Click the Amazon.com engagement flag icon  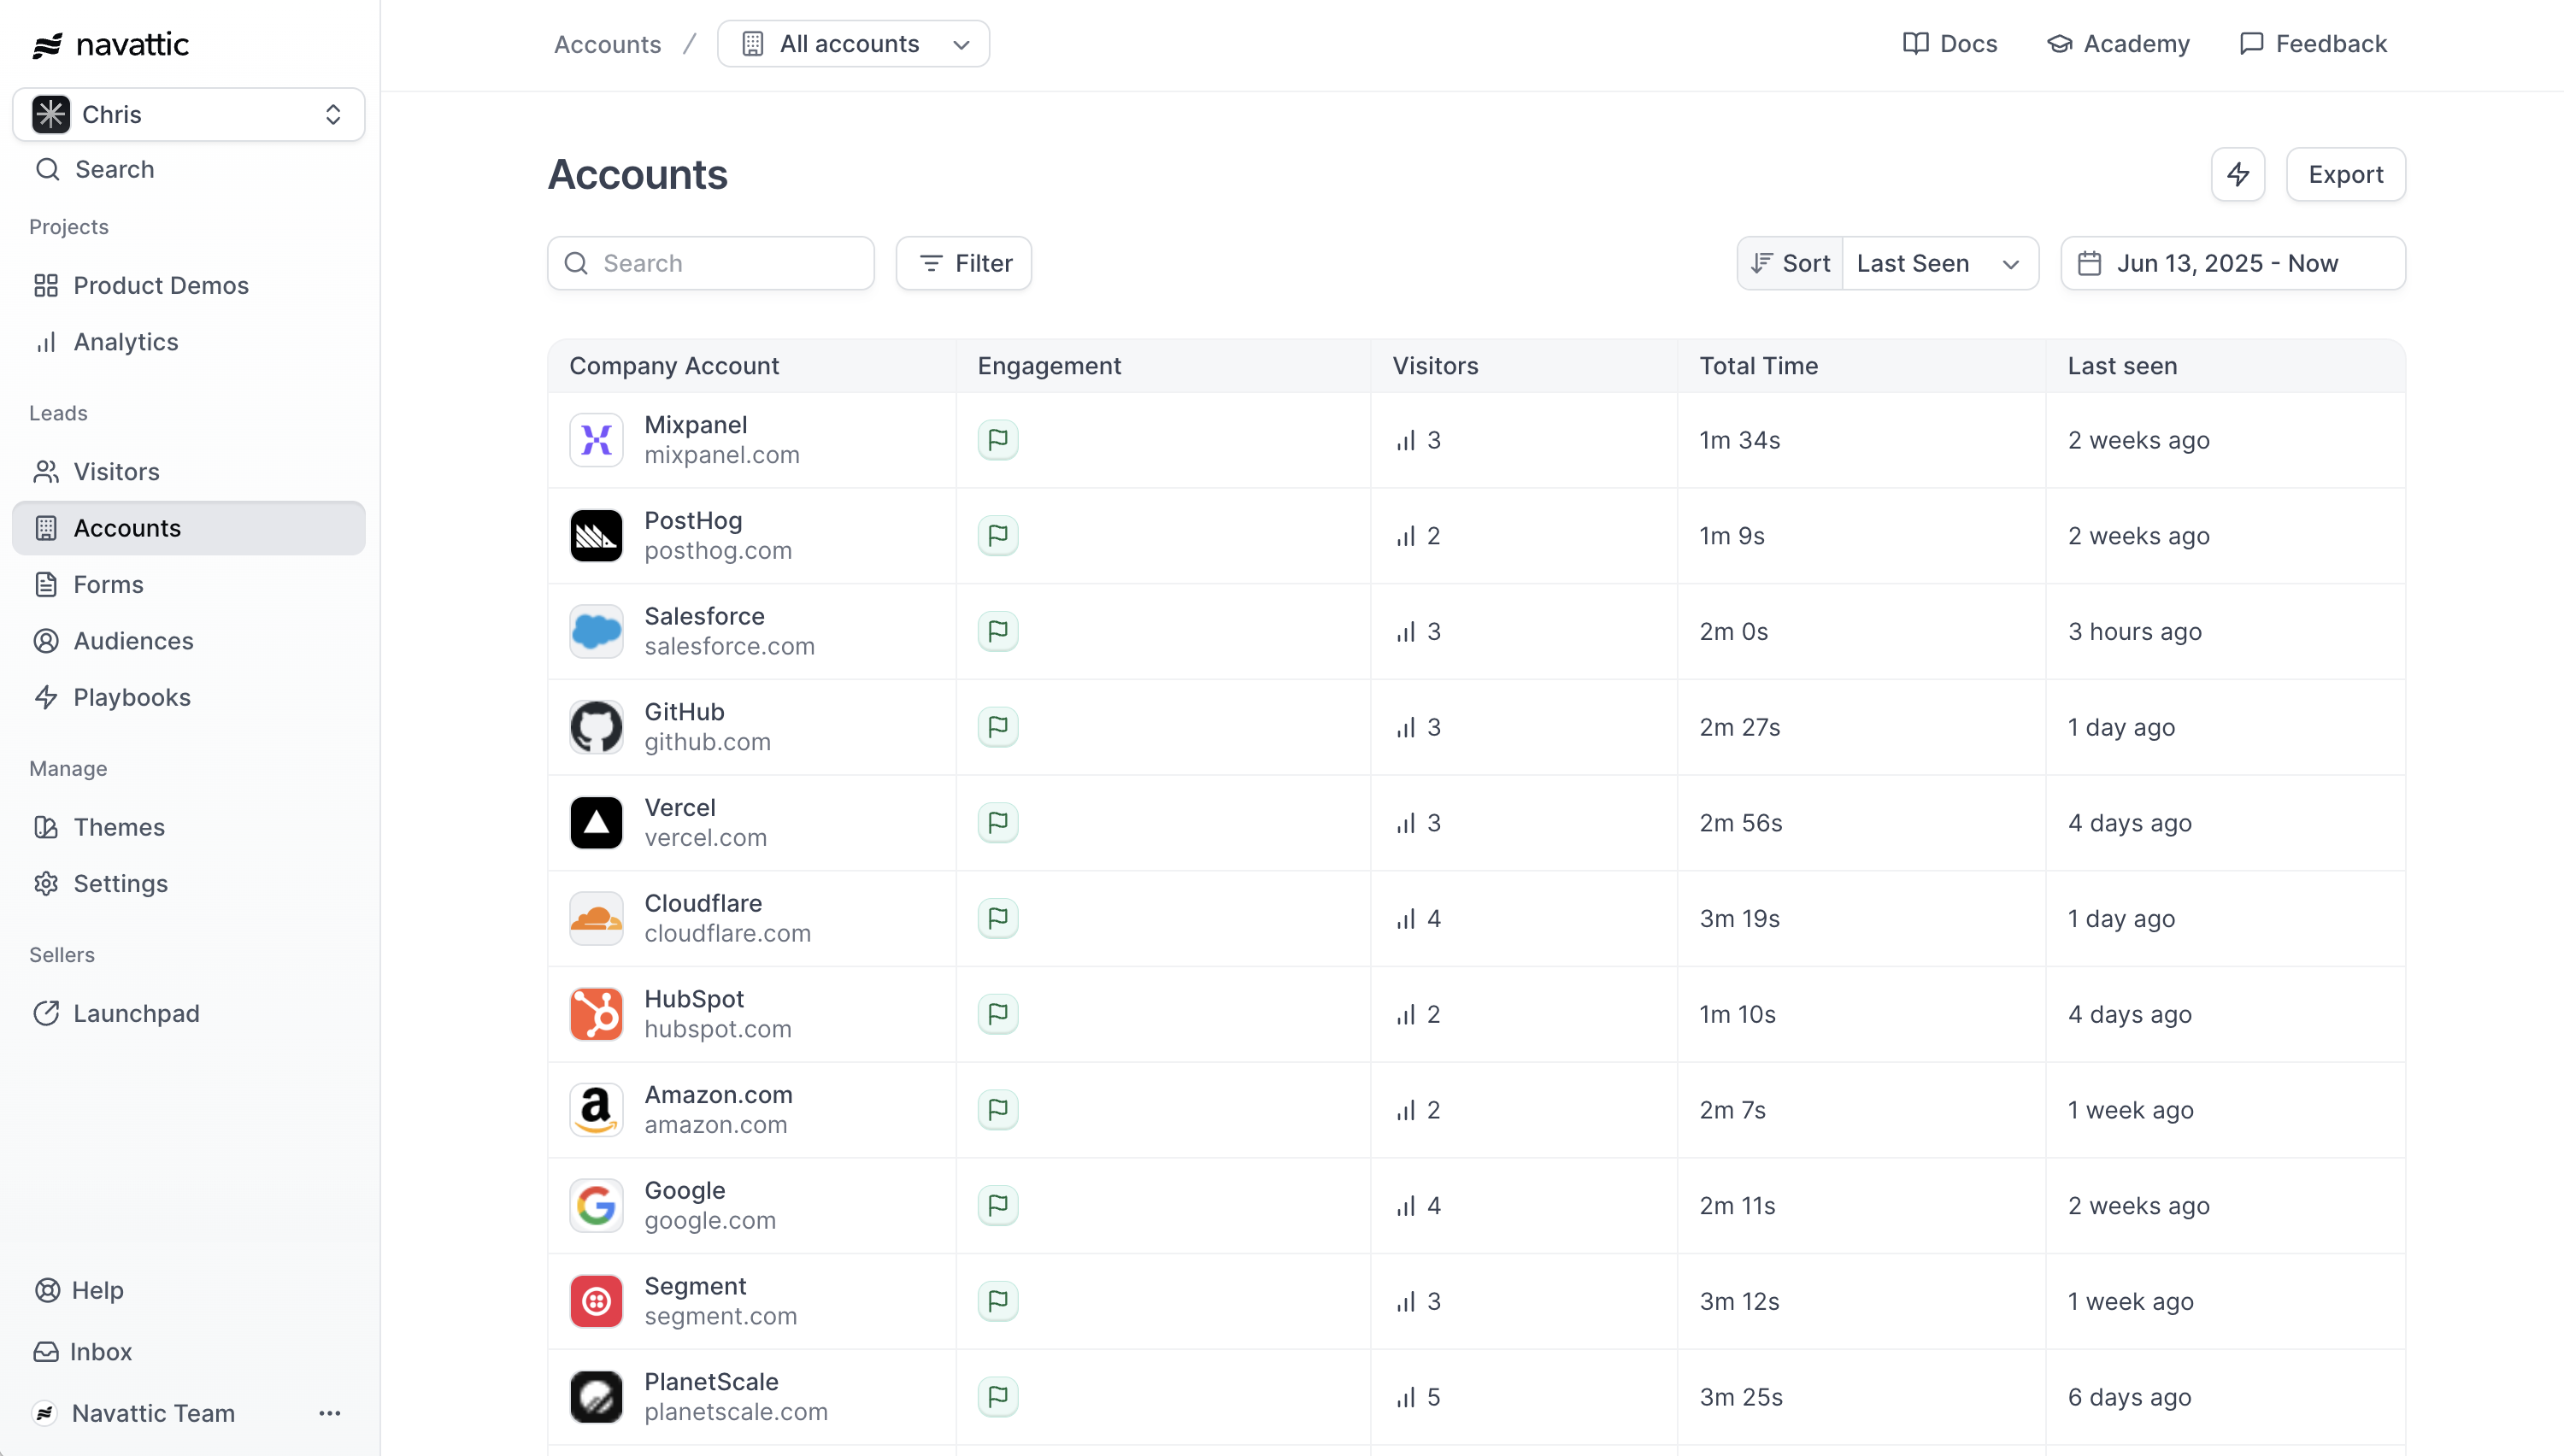(x=997, y=1110)
